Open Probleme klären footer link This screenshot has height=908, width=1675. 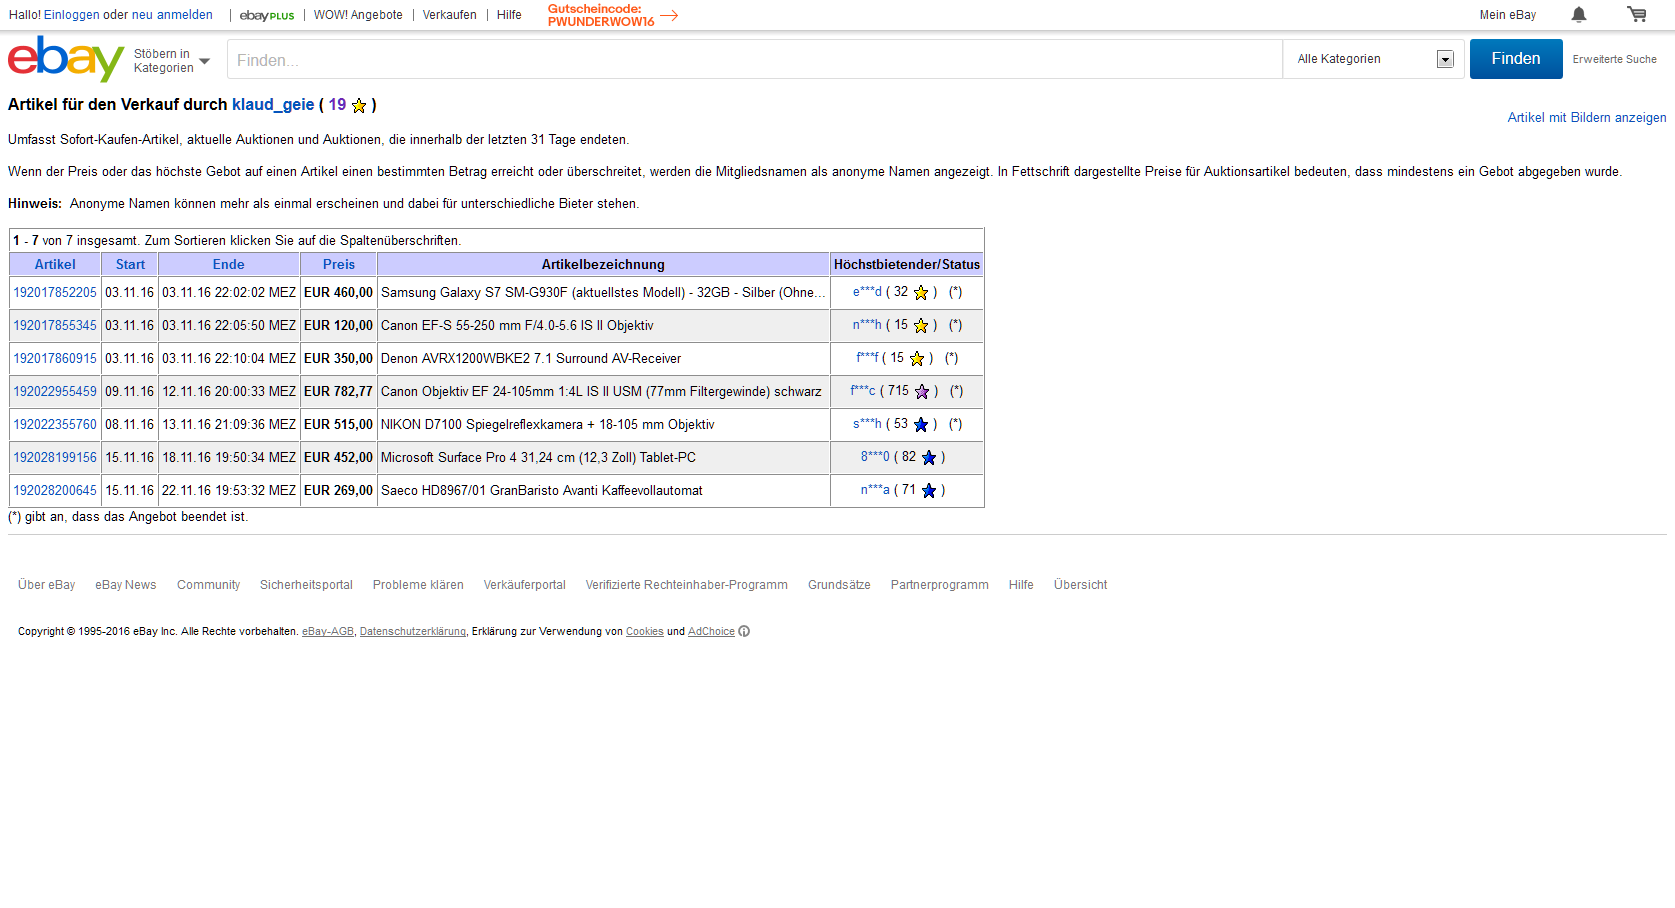coord(418,585)
